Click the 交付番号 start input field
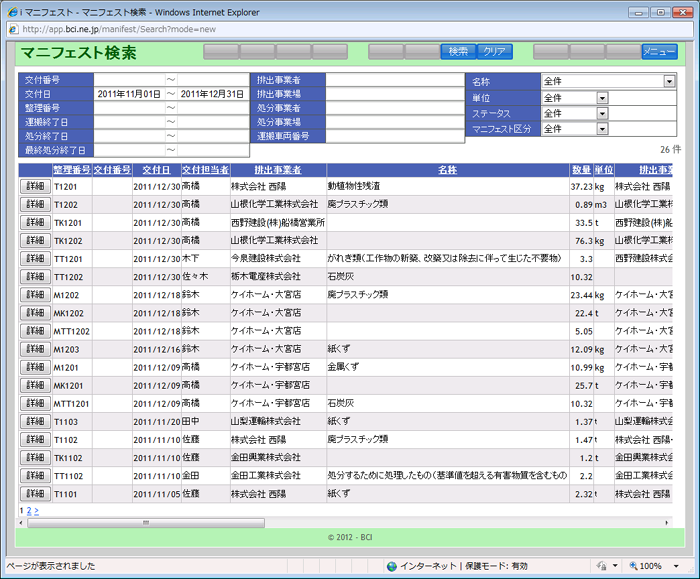The height and width of the screenshot is (579, 700). tap(129, 80)
